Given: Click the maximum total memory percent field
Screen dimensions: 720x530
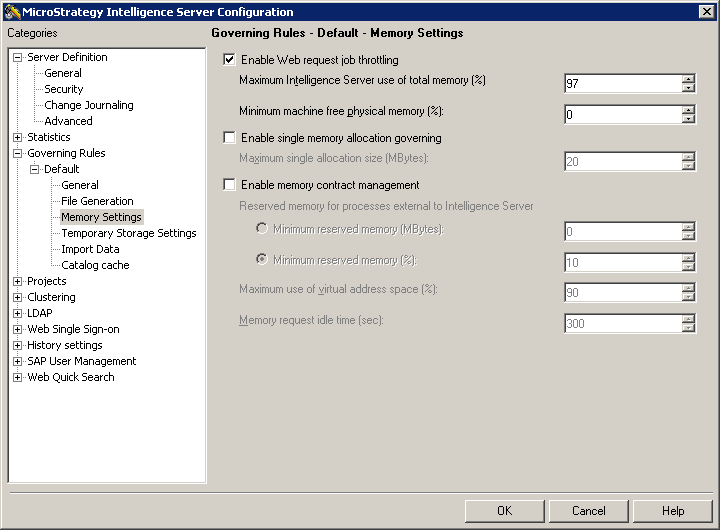Looking at the screenshot, I should [623, 84].
